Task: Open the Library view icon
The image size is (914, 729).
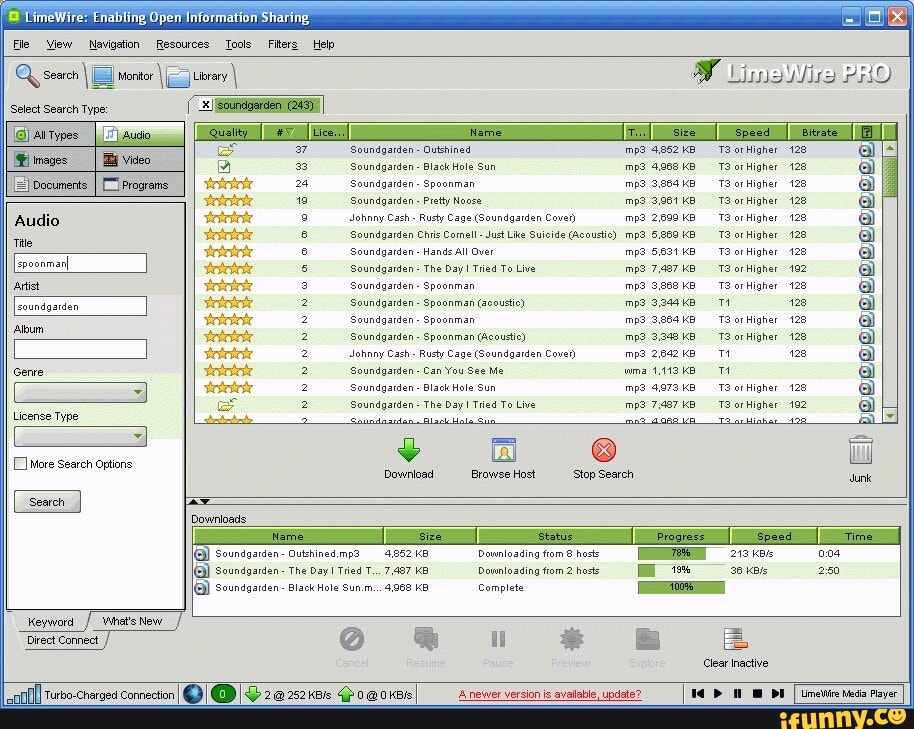Action: tap(180, 74)
